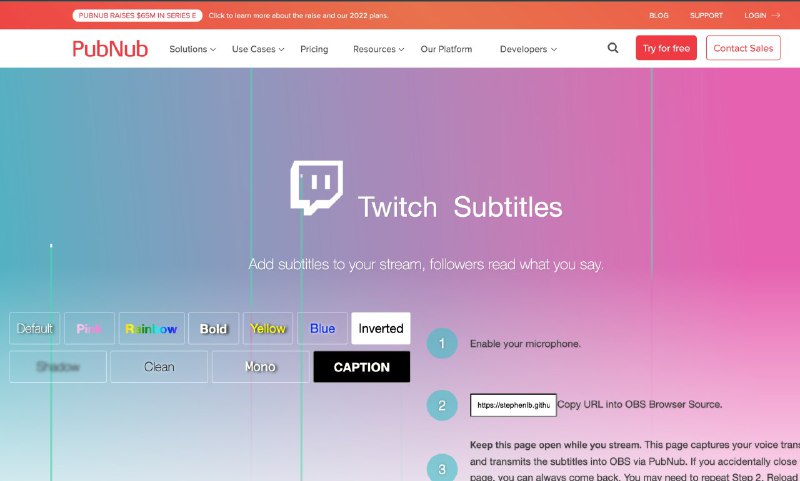Click the OBS browser source URL field
This screenshot has height=481, width=800.
click(513, 405)
